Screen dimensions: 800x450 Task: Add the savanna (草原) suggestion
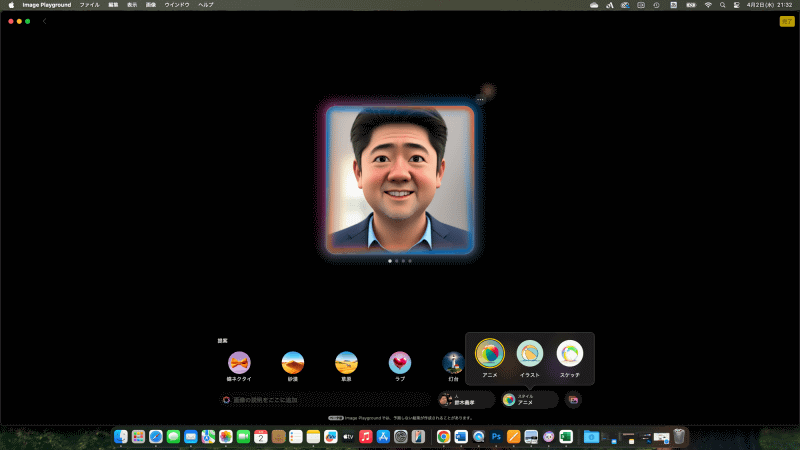point(347,362)
